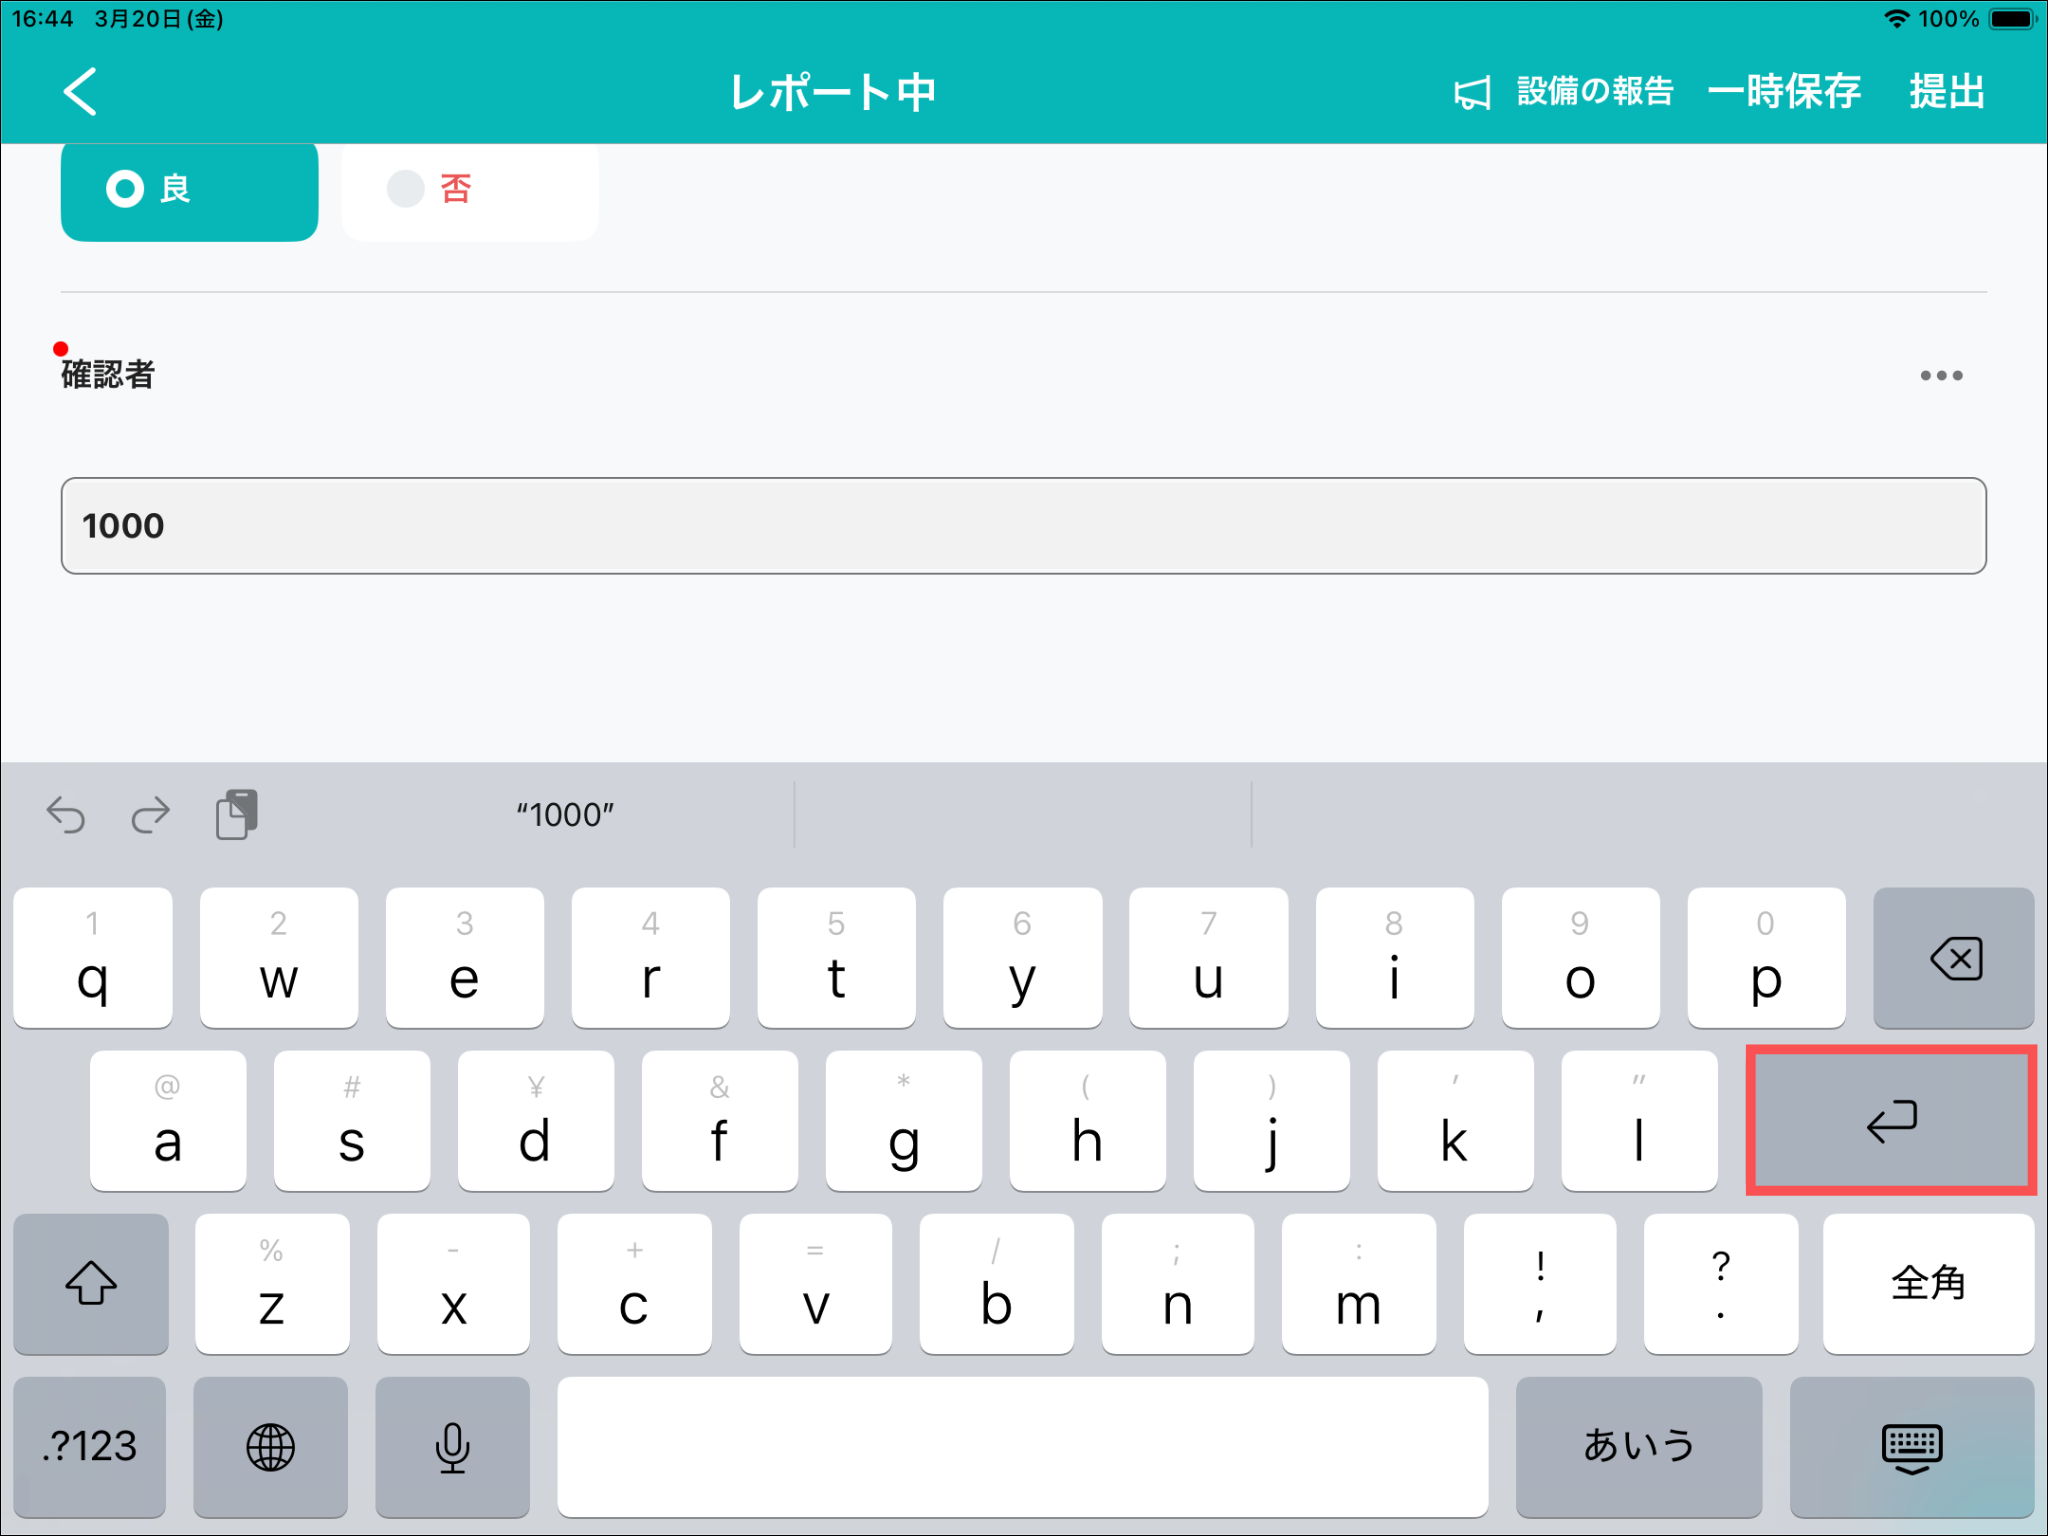Viewport: 2048px width, 1536px height.
Task: Select the 良 radio option
Action: pos(189,189)
